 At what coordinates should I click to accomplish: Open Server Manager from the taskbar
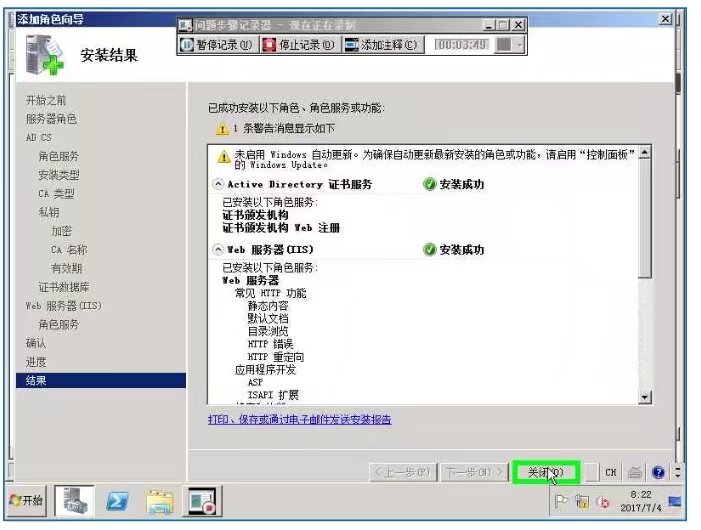pos(75,501)
